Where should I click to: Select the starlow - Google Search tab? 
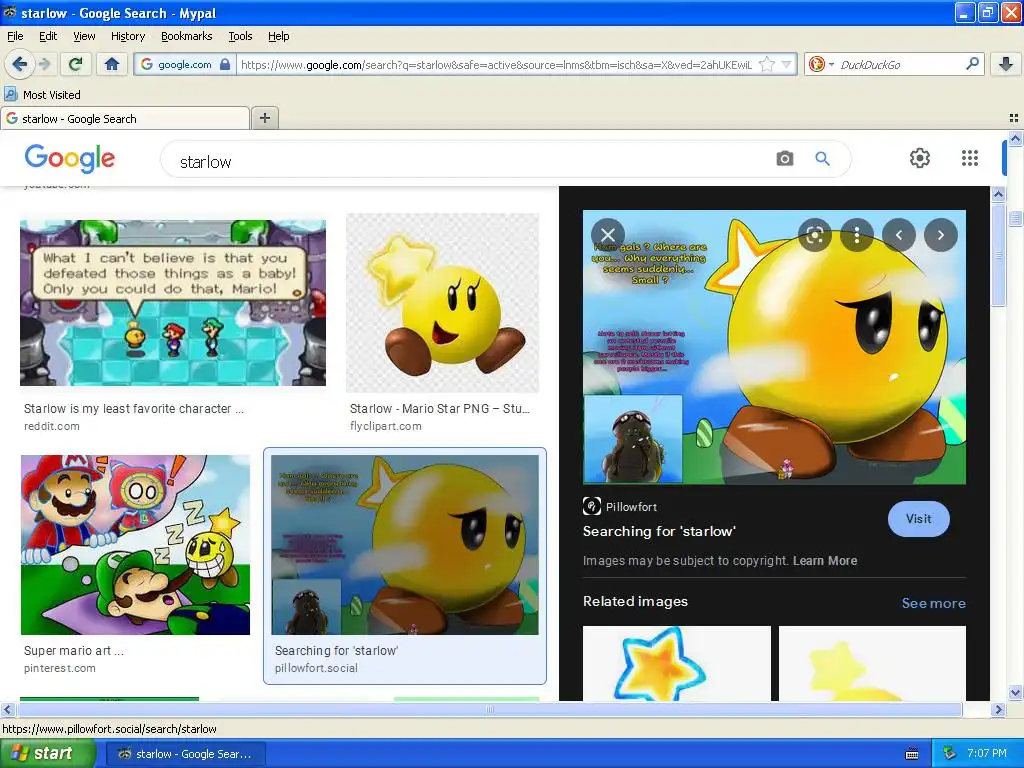coord(125,118)
